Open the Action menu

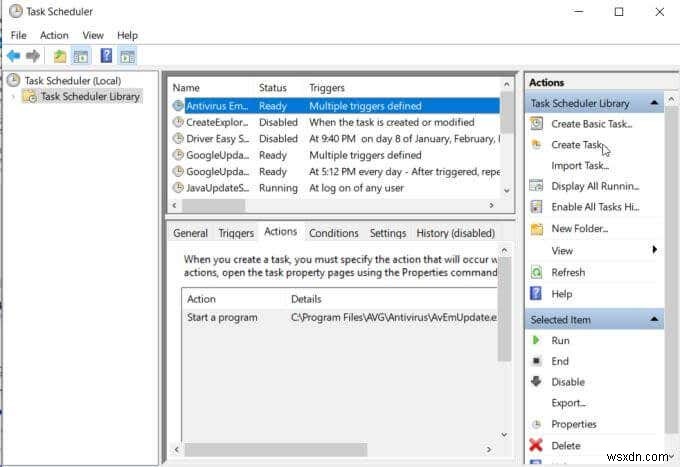tap(54, 35)
